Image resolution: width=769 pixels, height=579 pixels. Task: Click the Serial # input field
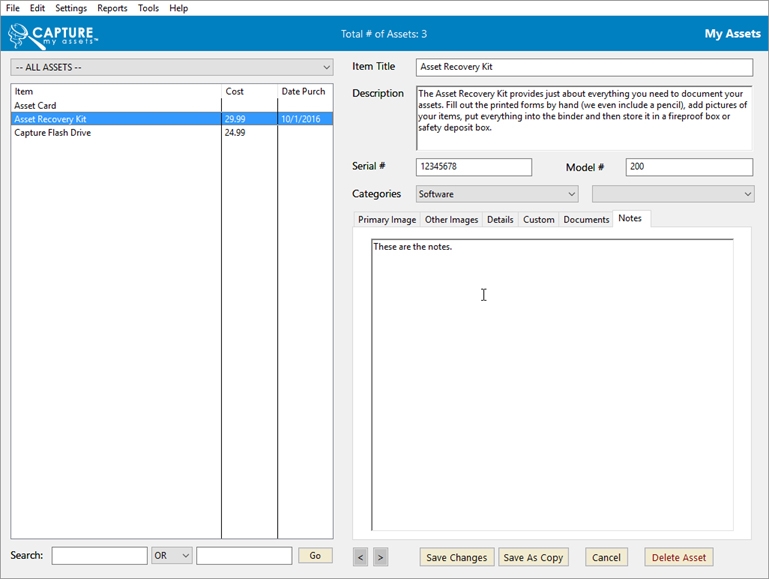click(x=473, y=167)
